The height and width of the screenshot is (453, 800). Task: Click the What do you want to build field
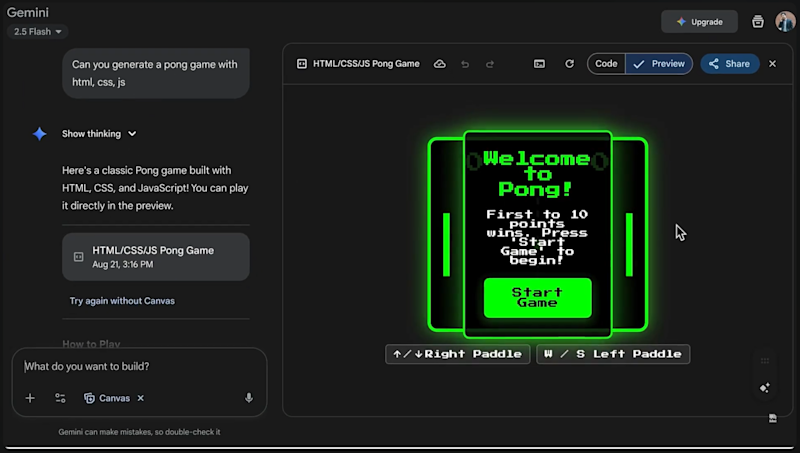pyautogui.click(x=139, y=366)
